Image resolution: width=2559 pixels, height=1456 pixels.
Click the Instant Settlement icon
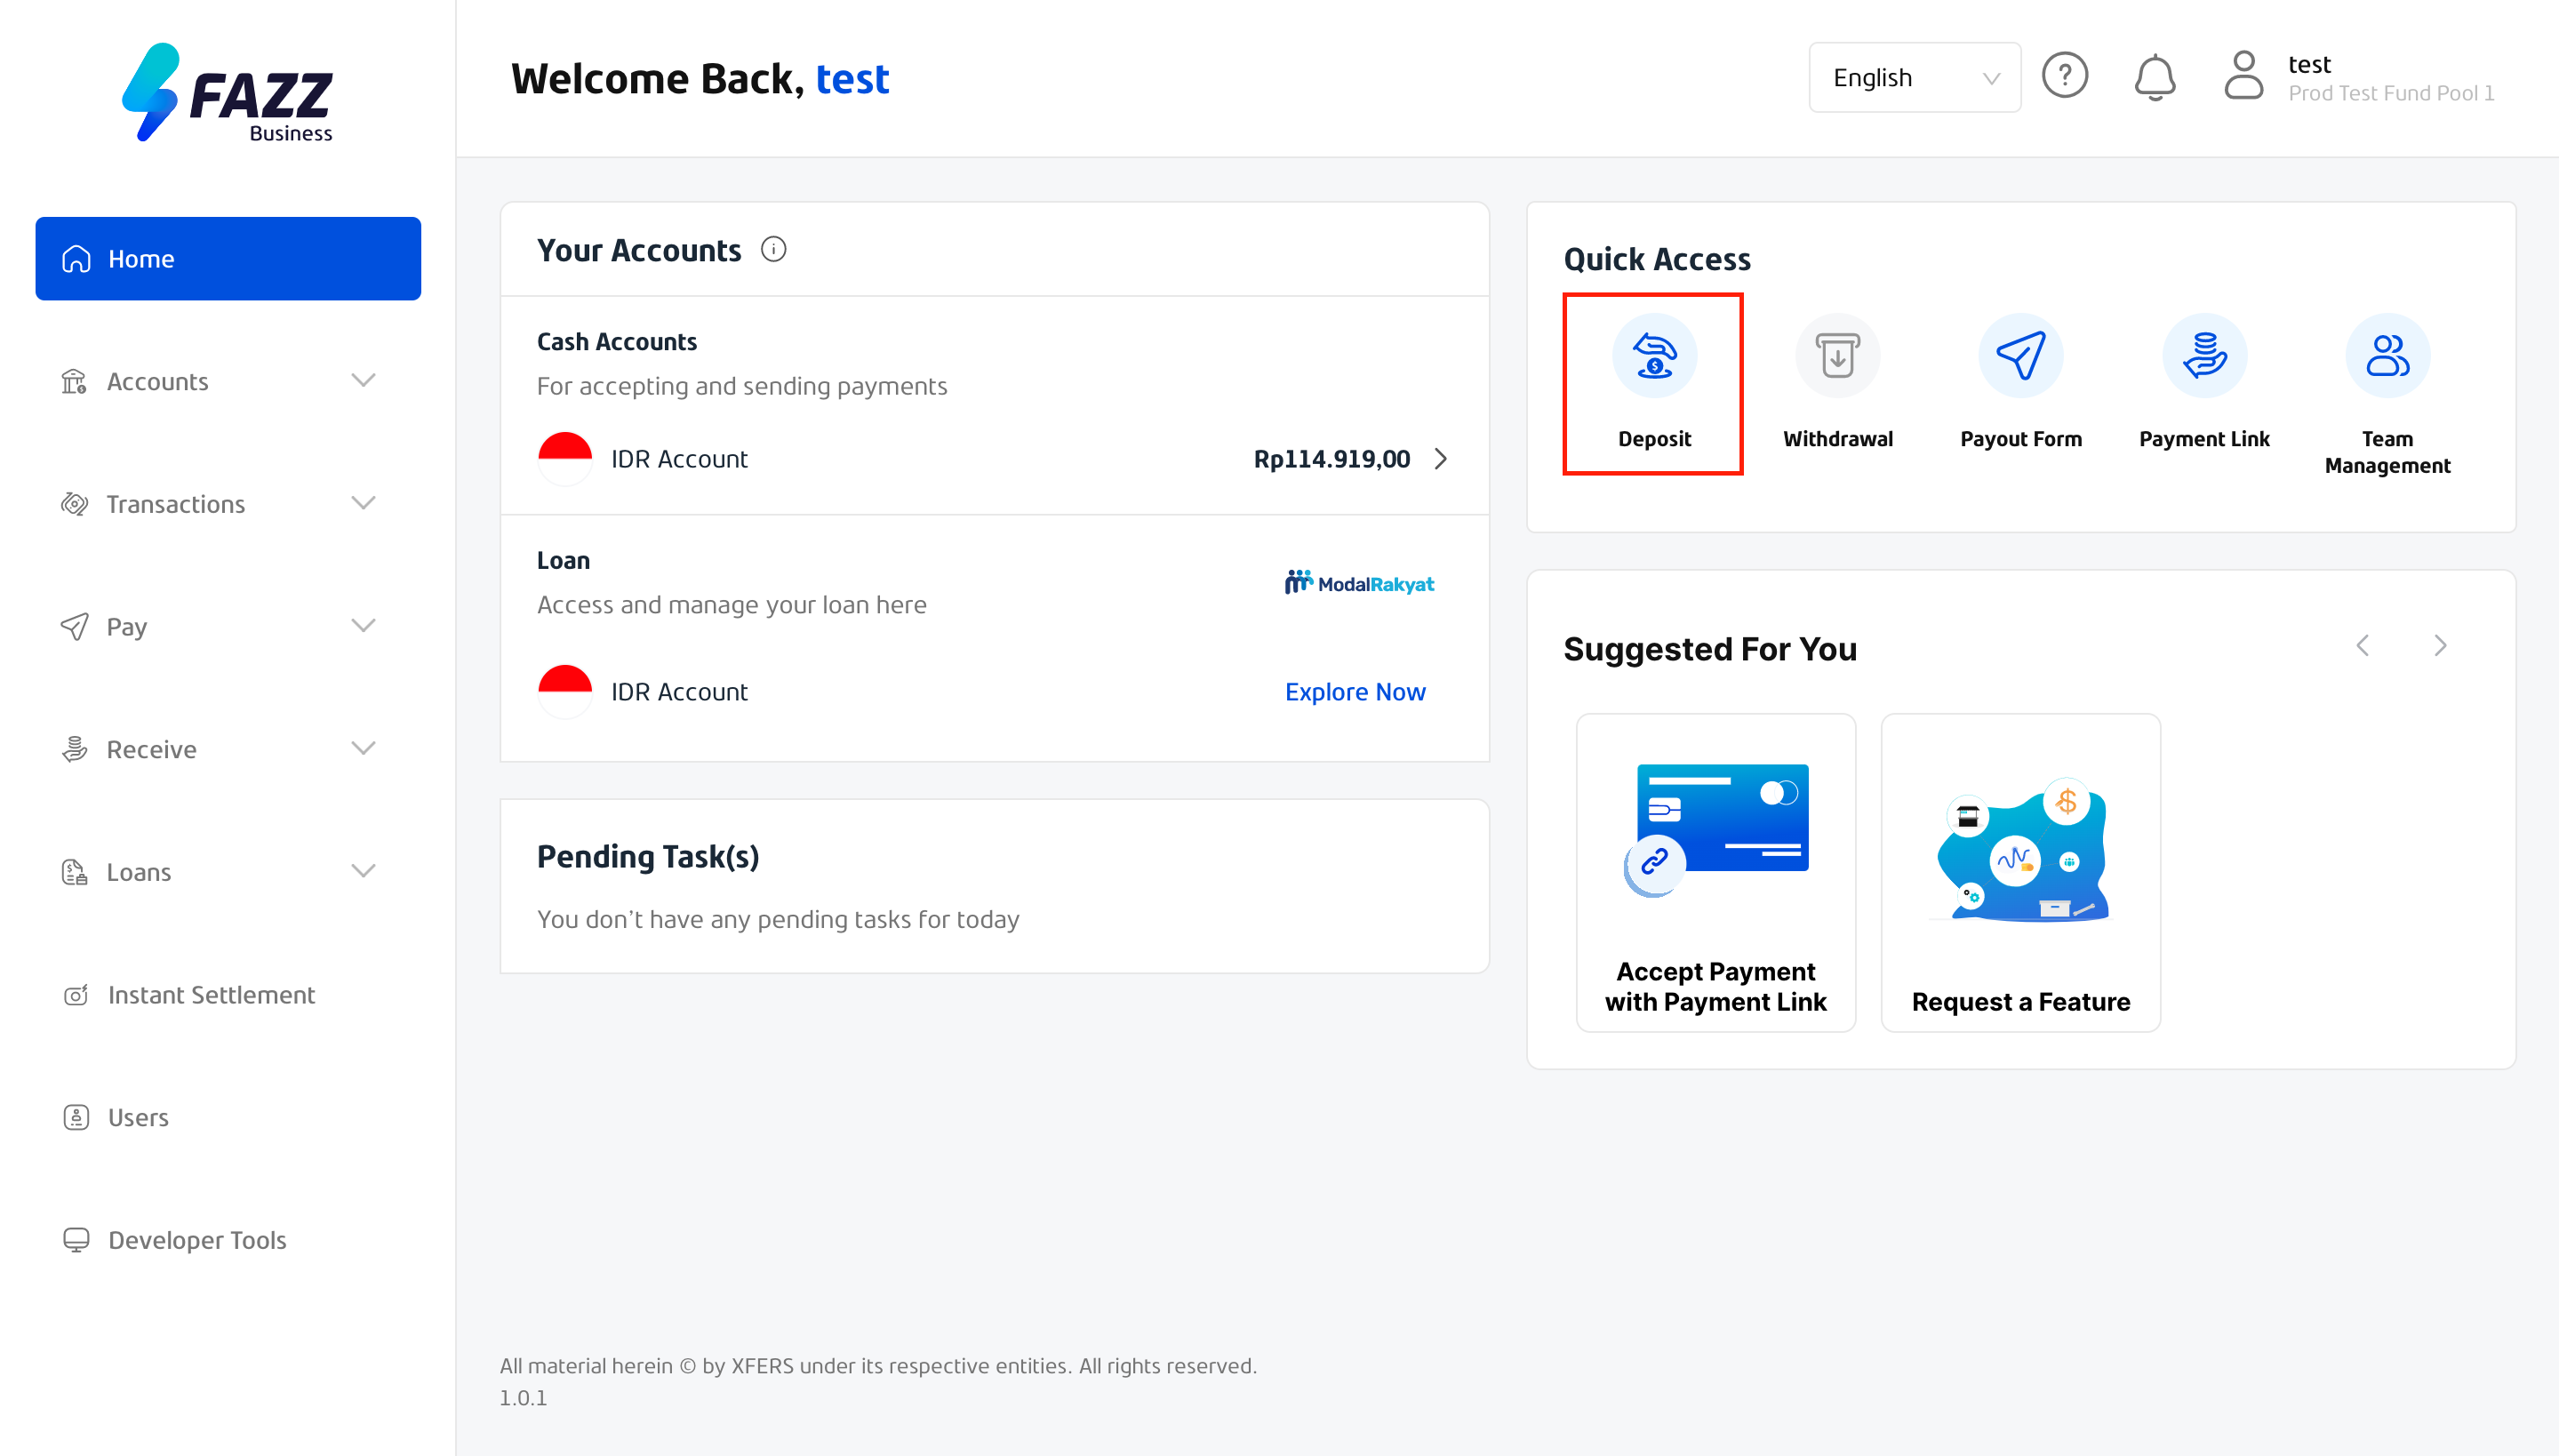pos(76,995)
